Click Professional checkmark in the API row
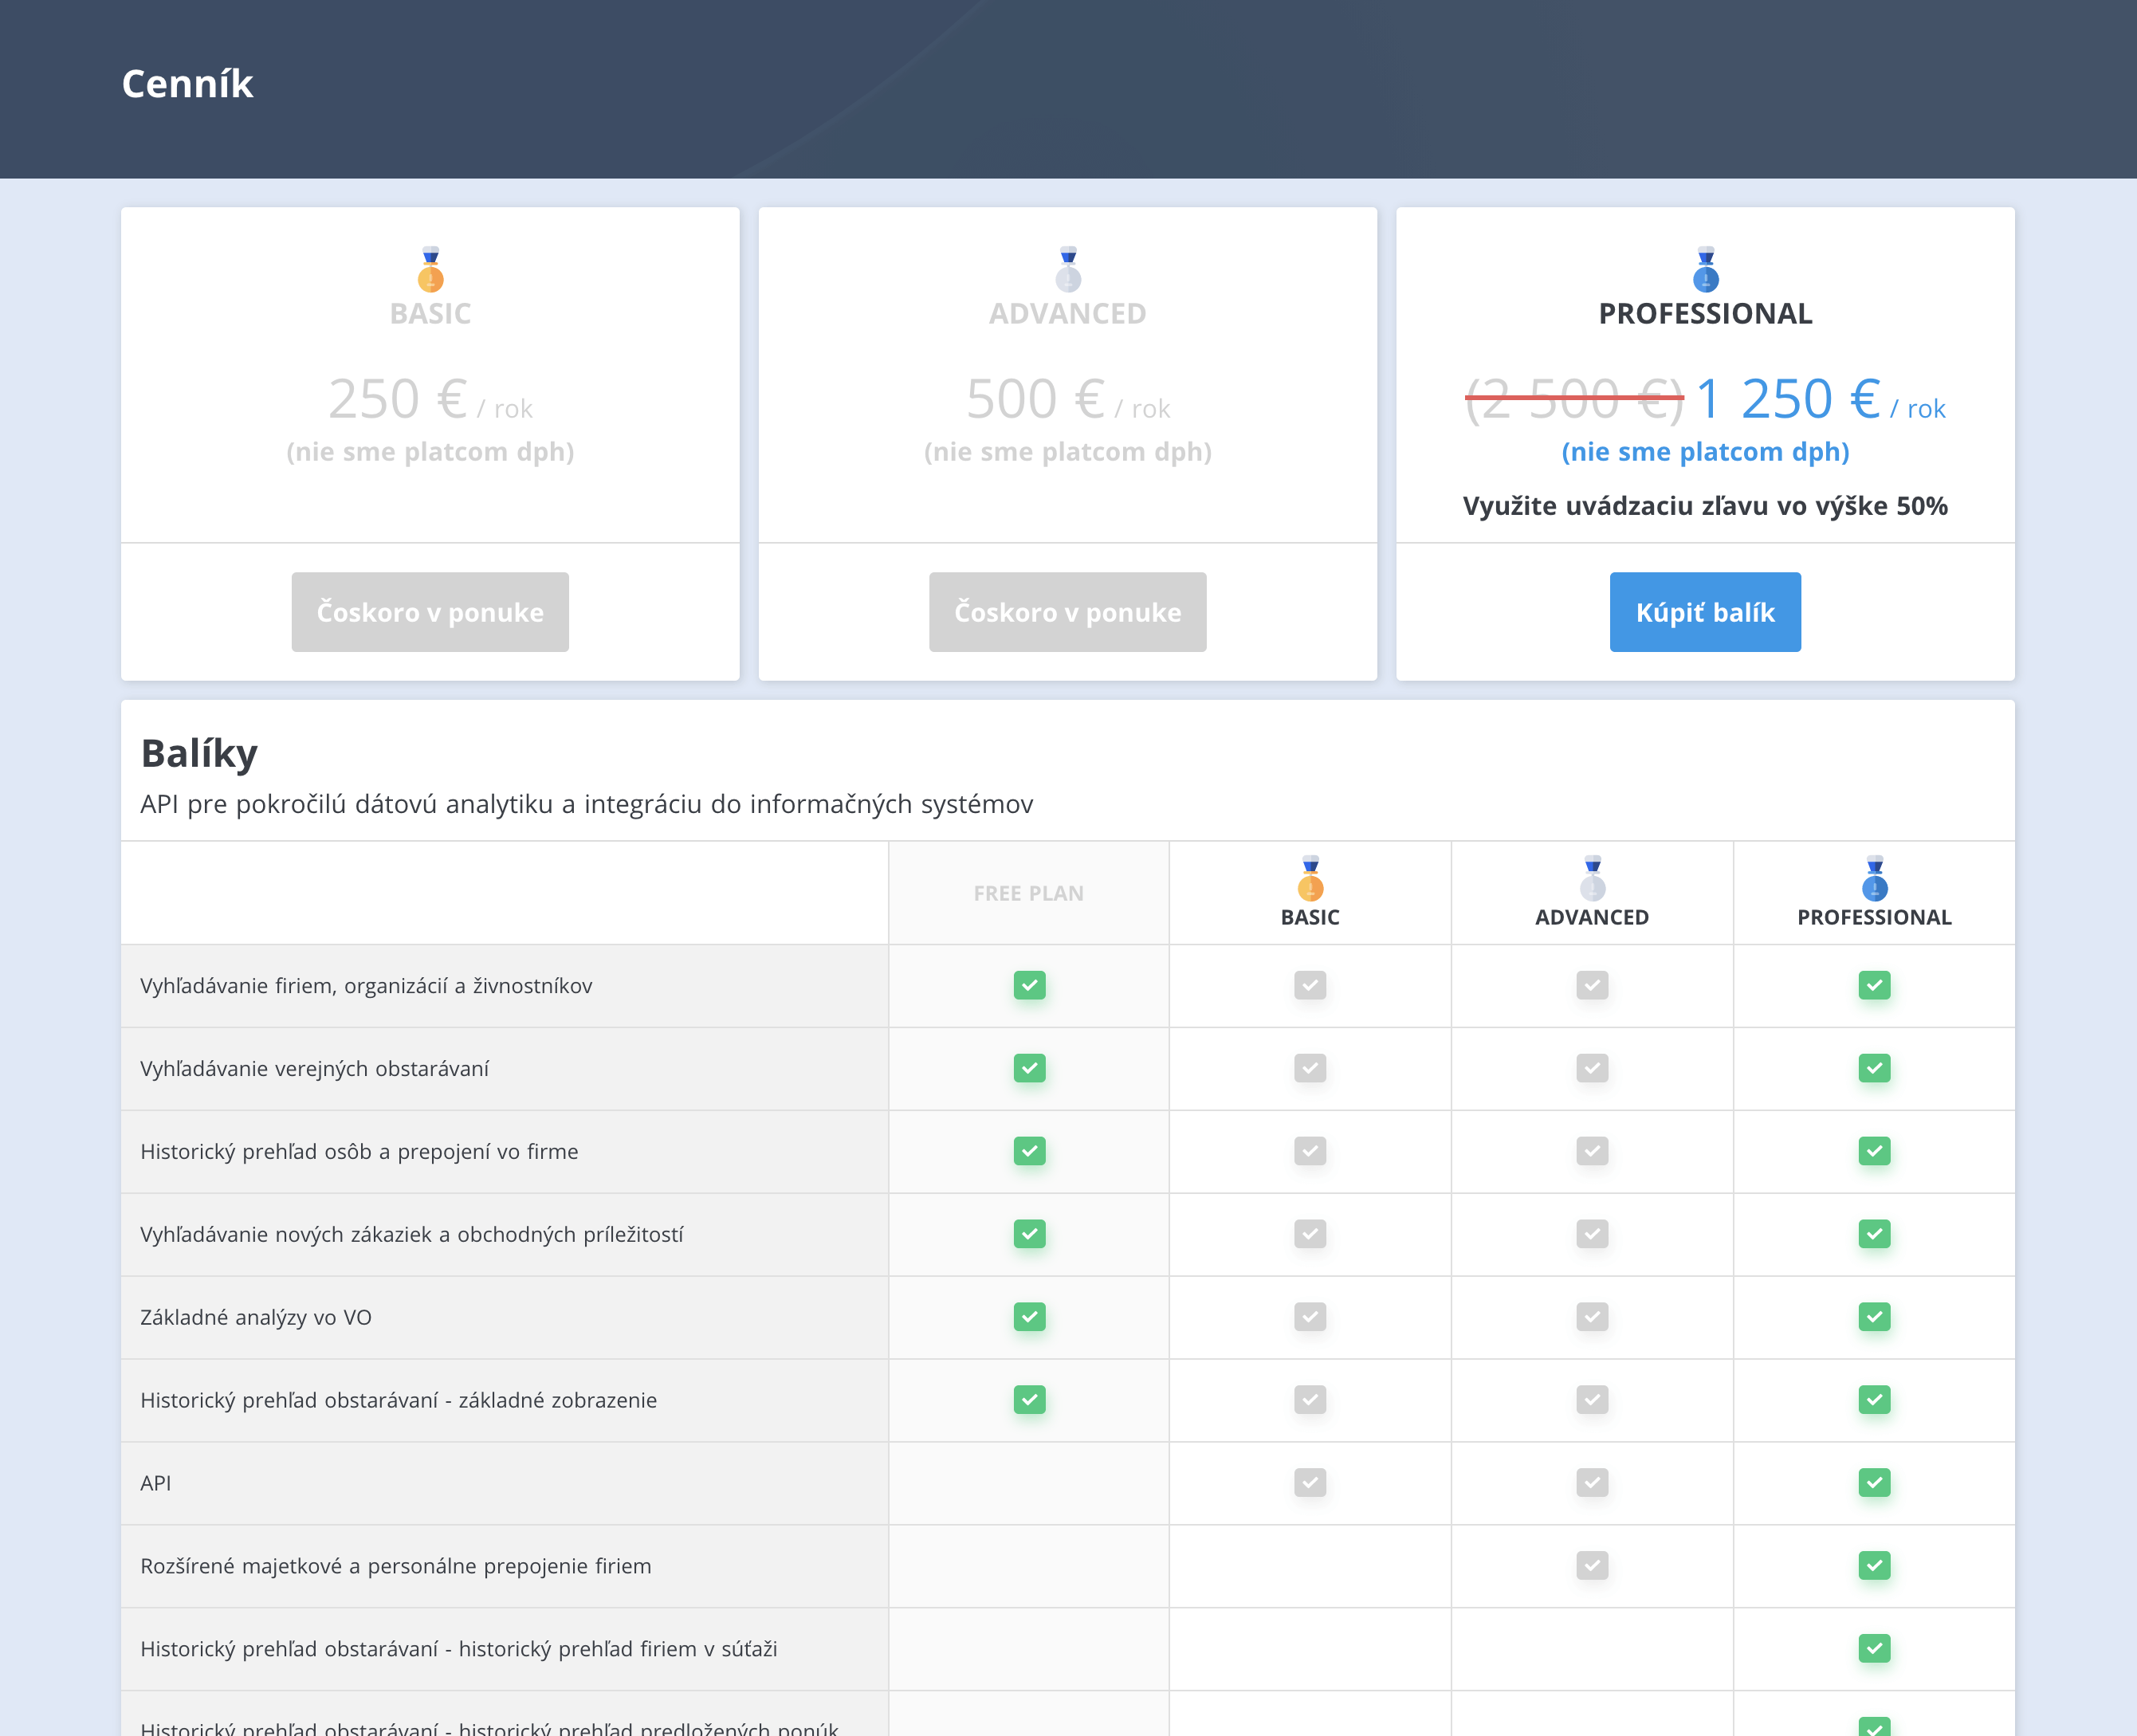Image resolution: width=2137 pixels, height=1736 pixels. [1874, 1482]
